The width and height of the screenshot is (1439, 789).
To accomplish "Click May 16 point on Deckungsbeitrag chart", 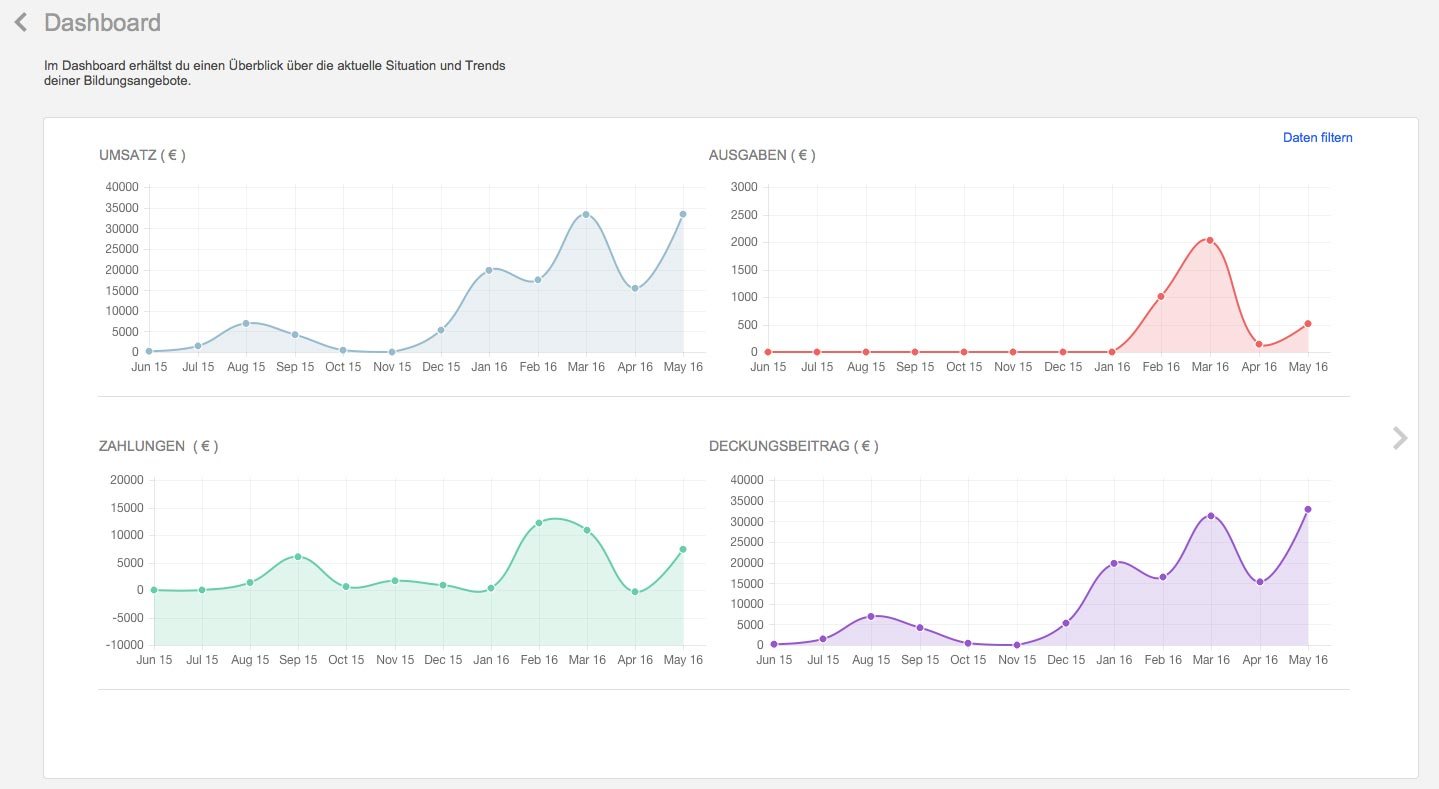I will coord(1307,509).
